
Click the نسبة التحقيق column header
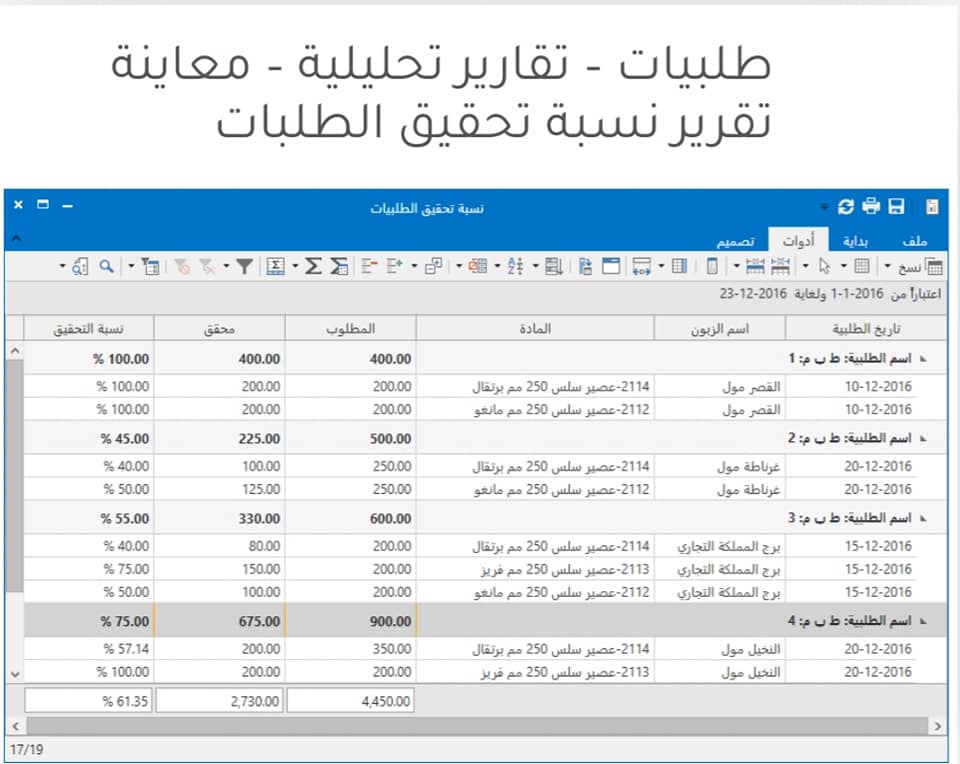click(x=88, y=329)
